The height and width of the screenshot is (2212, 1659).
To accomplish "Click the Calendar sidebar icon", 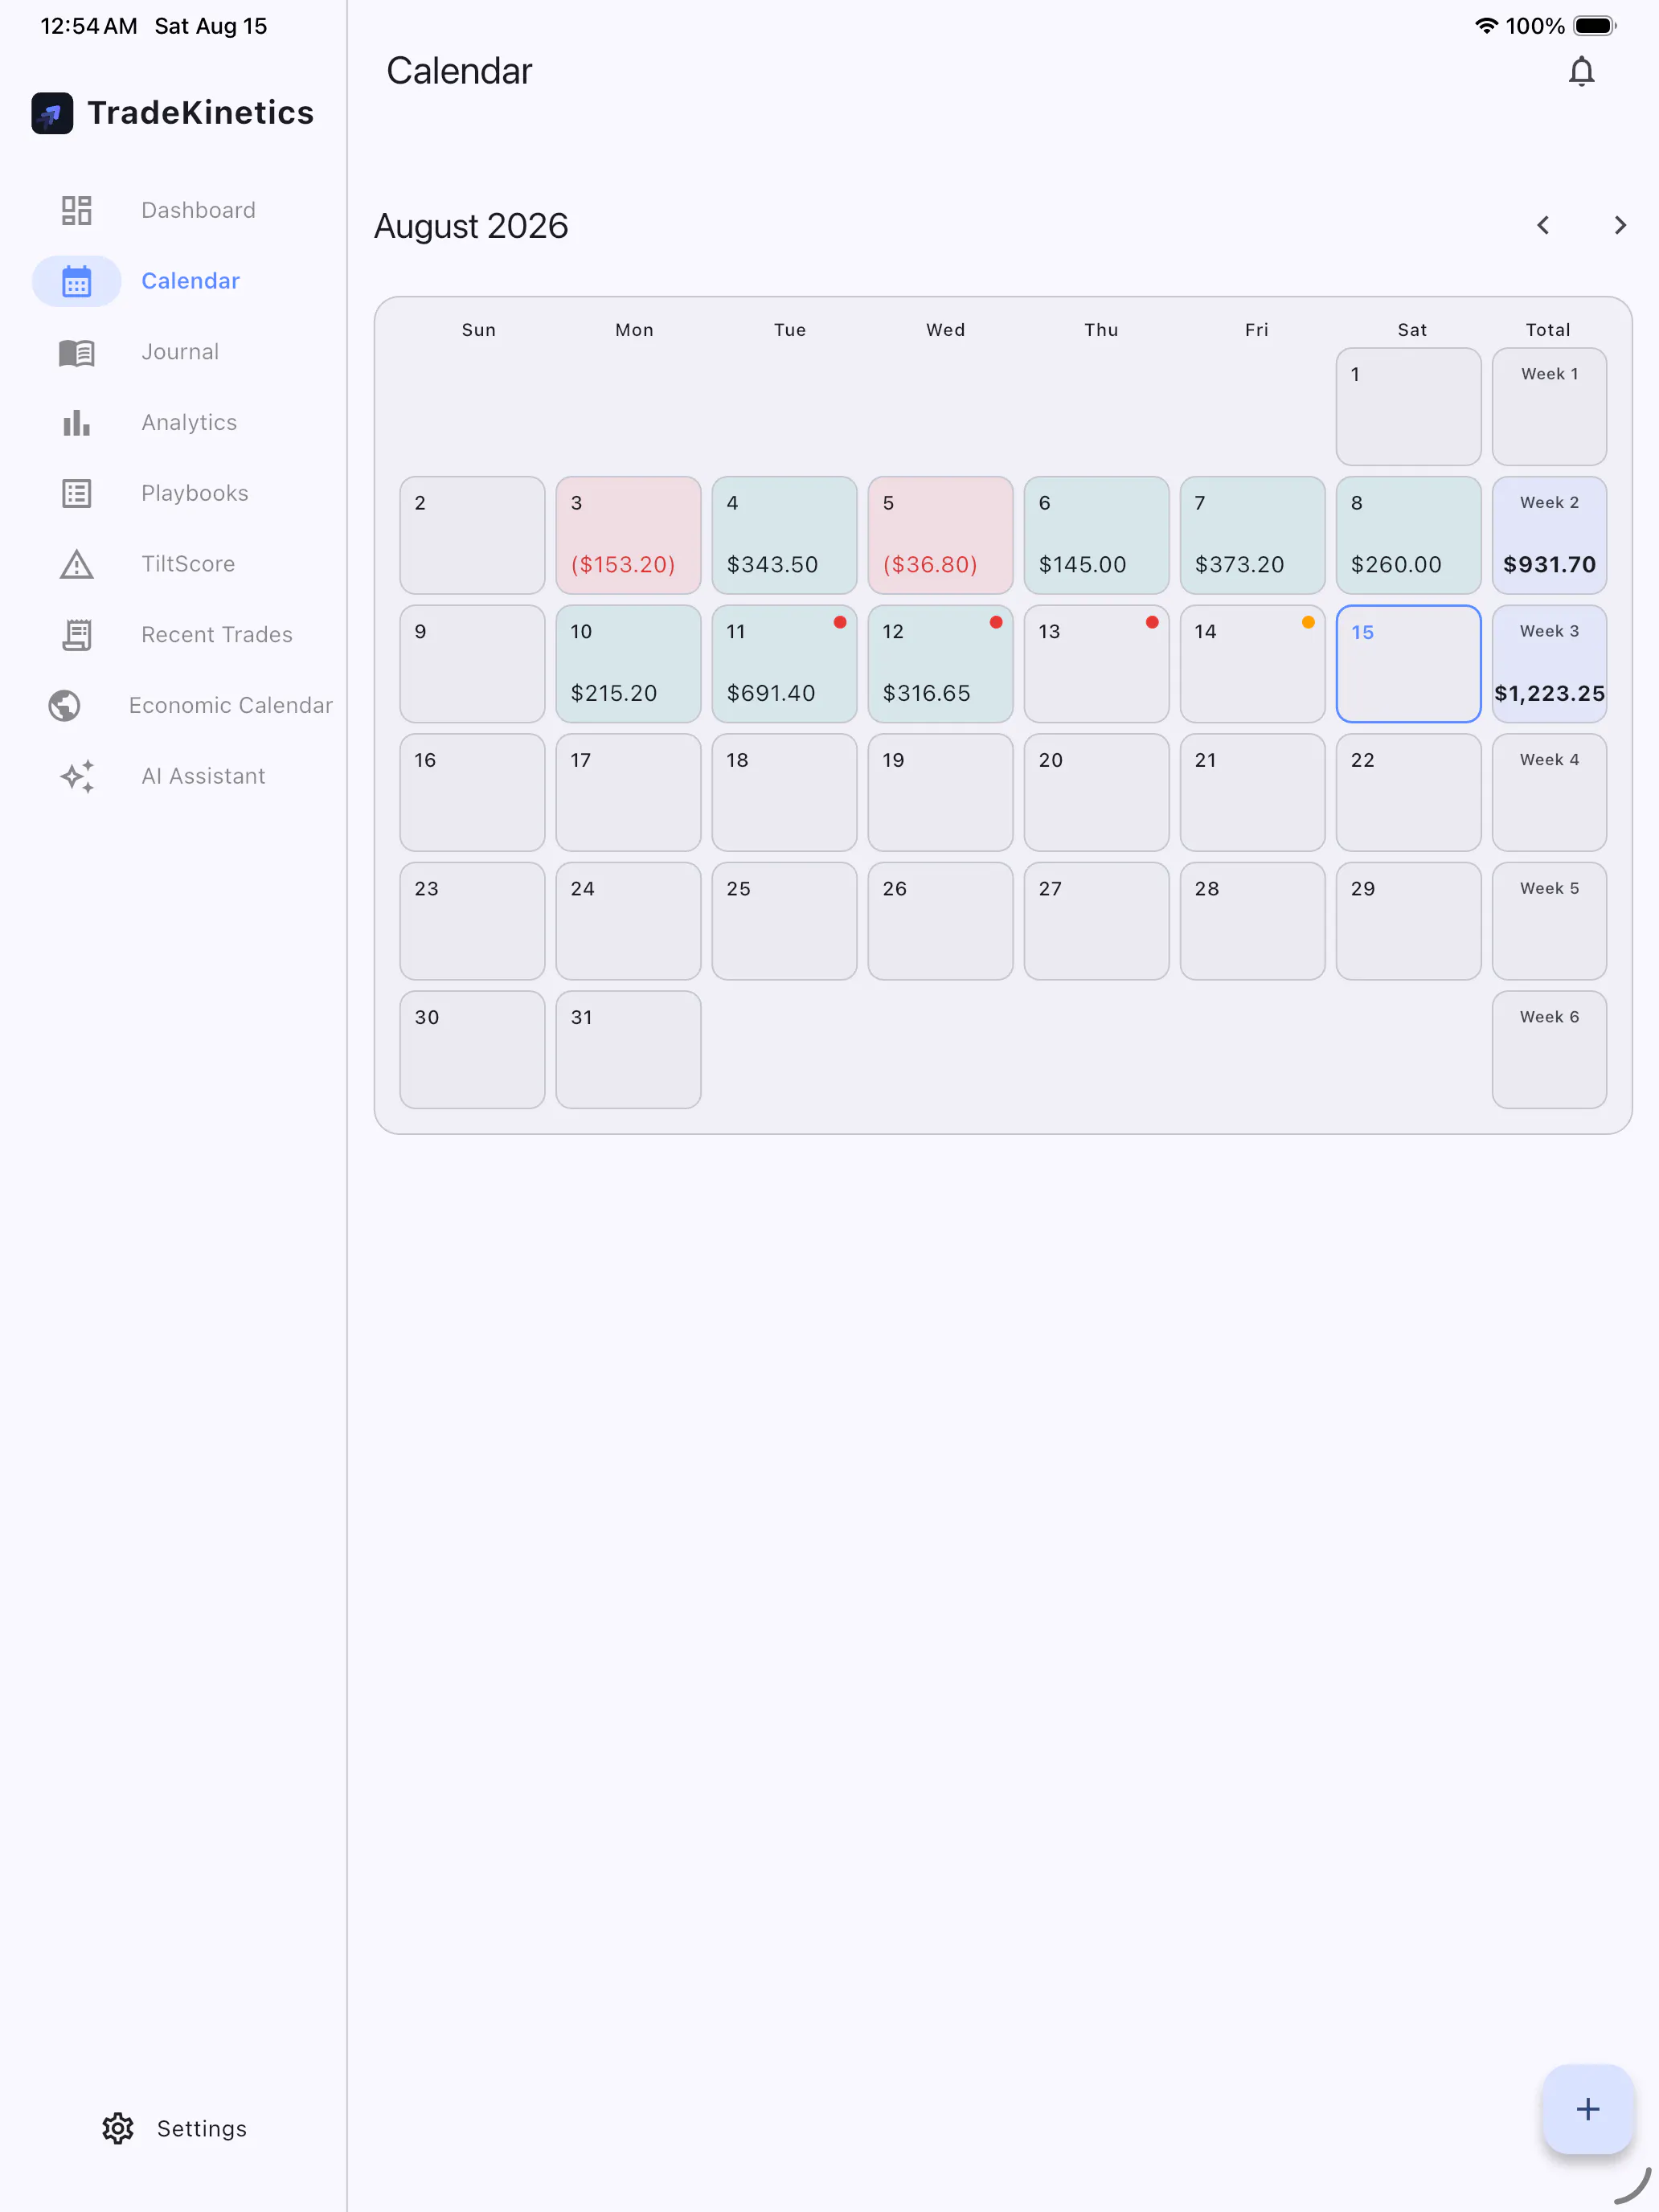I will coord(77,281).
